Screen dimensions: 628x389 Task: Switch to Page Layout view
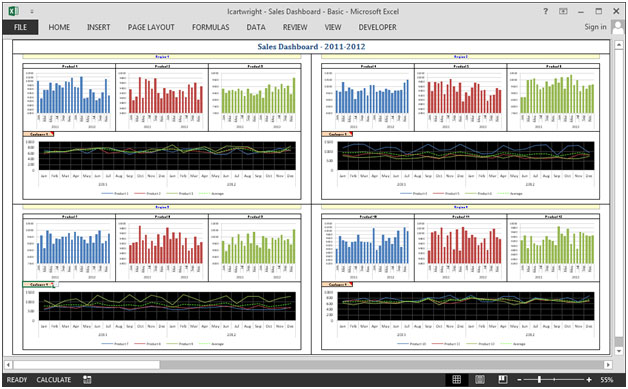[x=480, y=379]
